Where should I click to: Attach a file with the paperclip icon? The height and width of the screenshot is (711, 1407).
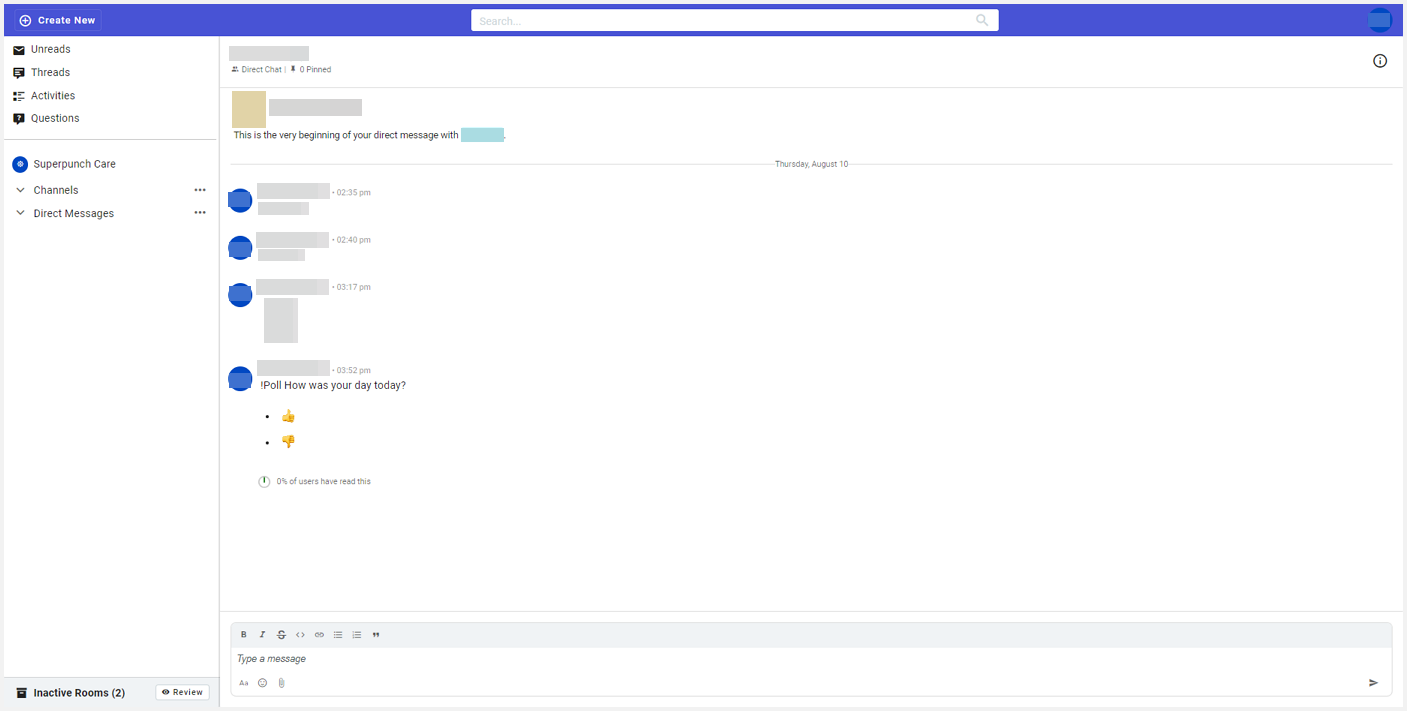click(x=281, y=682)
